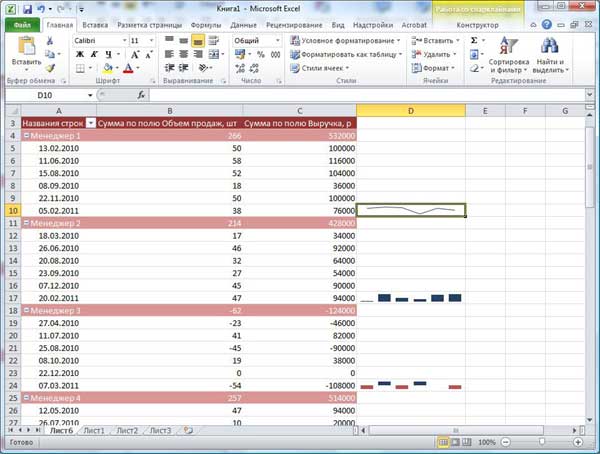Click the Find and Select binoculars icon

(x=549, y=46)
